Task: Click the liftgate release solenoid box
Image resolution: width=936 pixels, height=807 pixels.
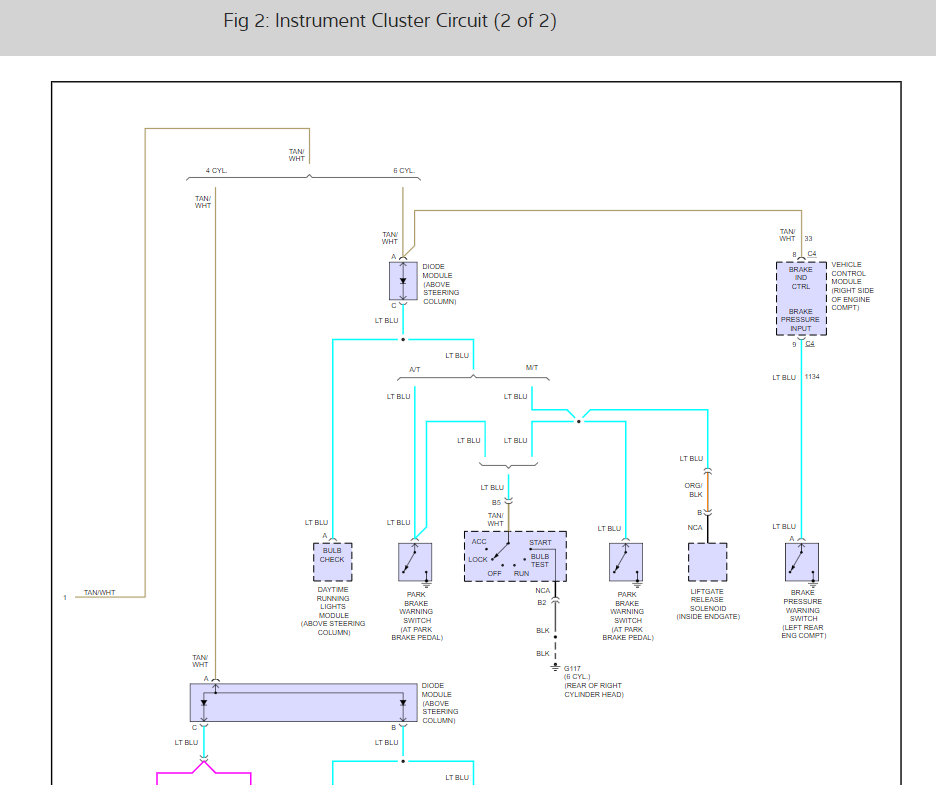Action: click(707, 562)
